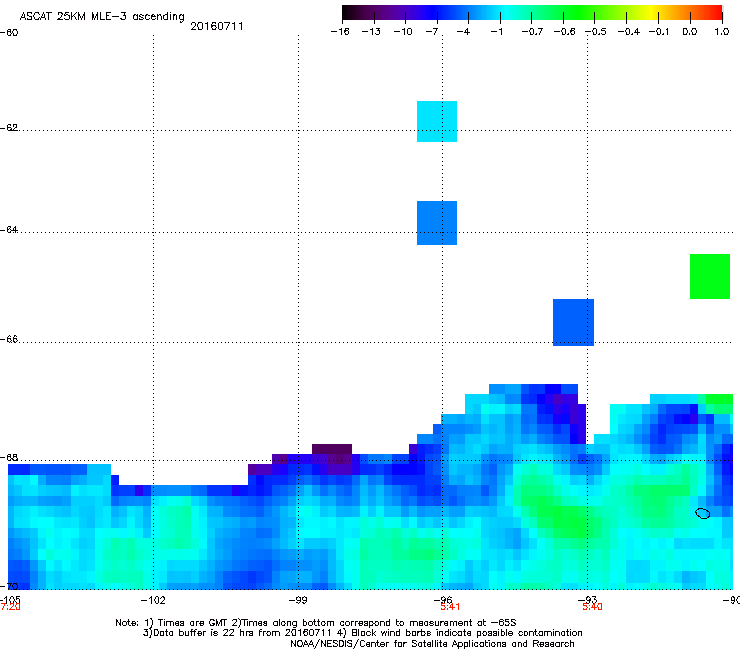Screen dimensions: 740x650
Task: Click the -10 colorbar label
Action: 403,32
